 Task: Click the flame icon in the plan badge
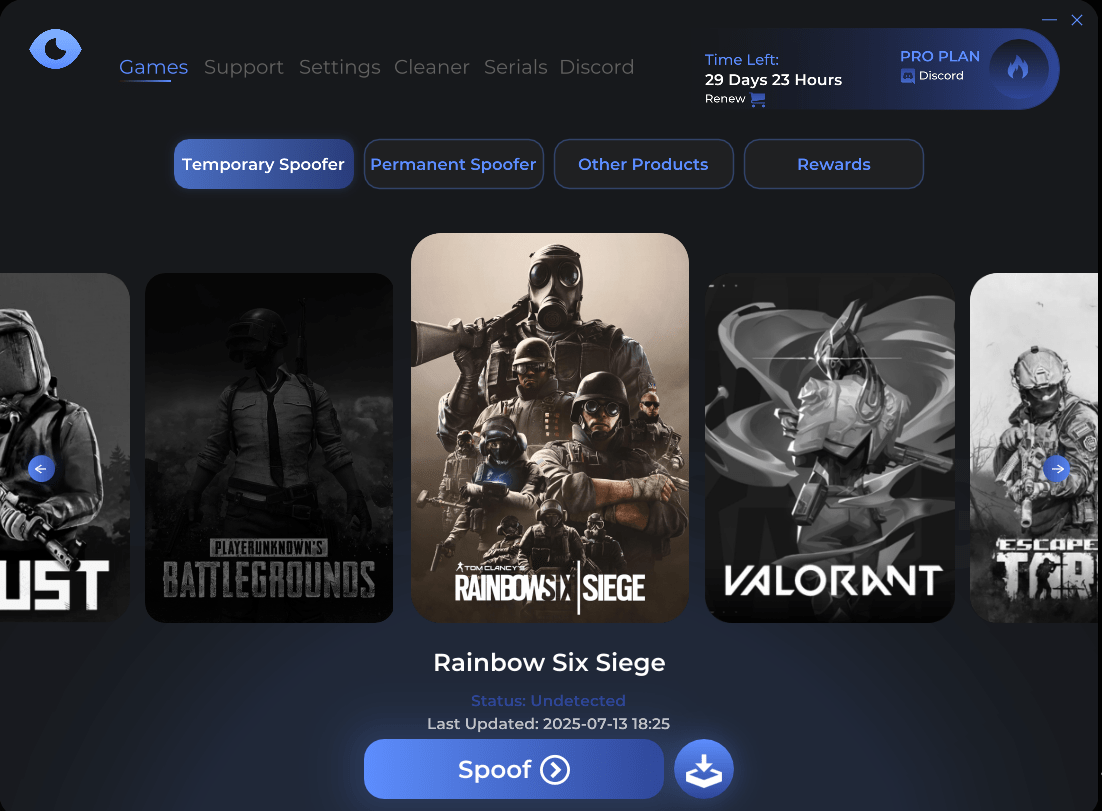click(1018, 68)
